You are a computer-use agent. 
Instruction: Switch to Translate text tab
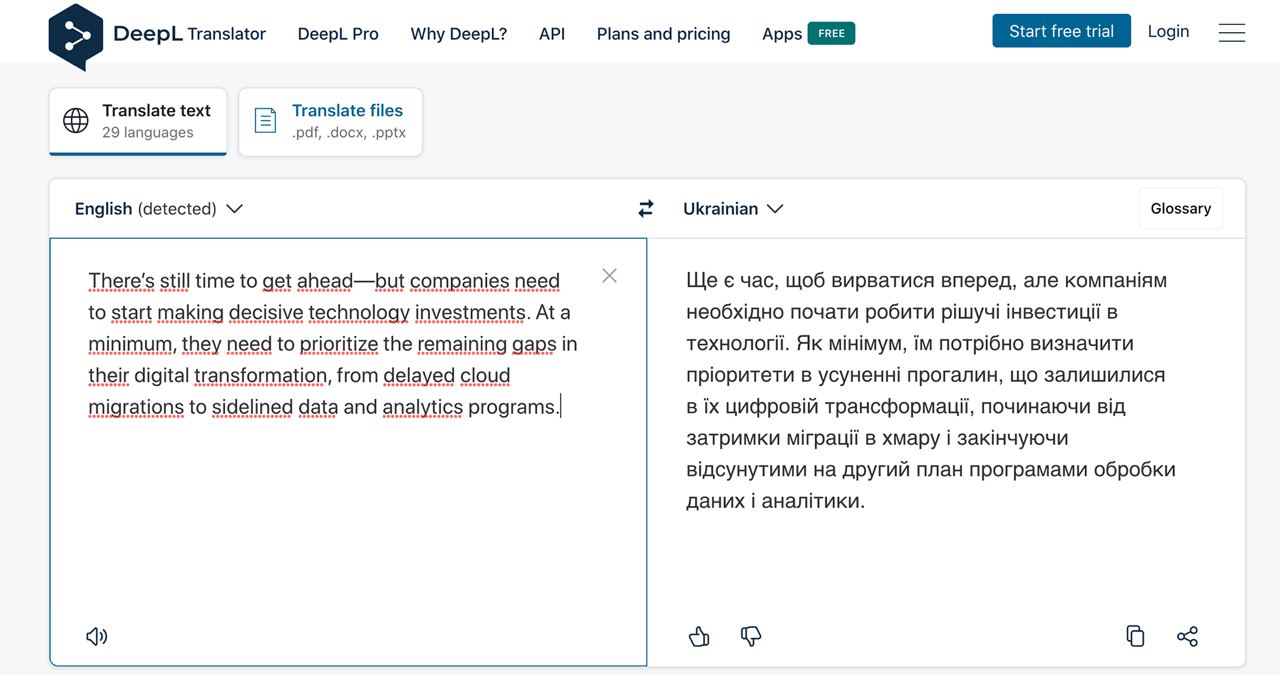coord(138,121)
